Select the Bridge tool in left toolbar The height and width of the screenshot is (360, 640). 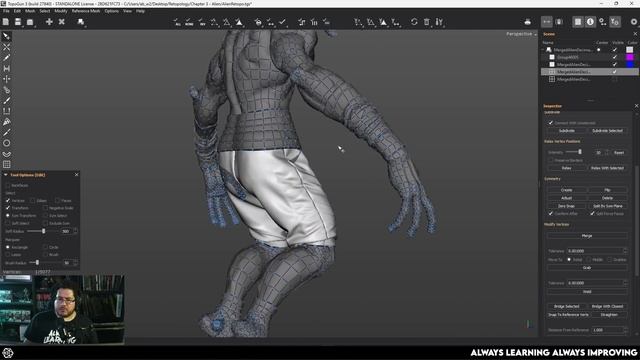pyautogui.click(x=6, y=68)
